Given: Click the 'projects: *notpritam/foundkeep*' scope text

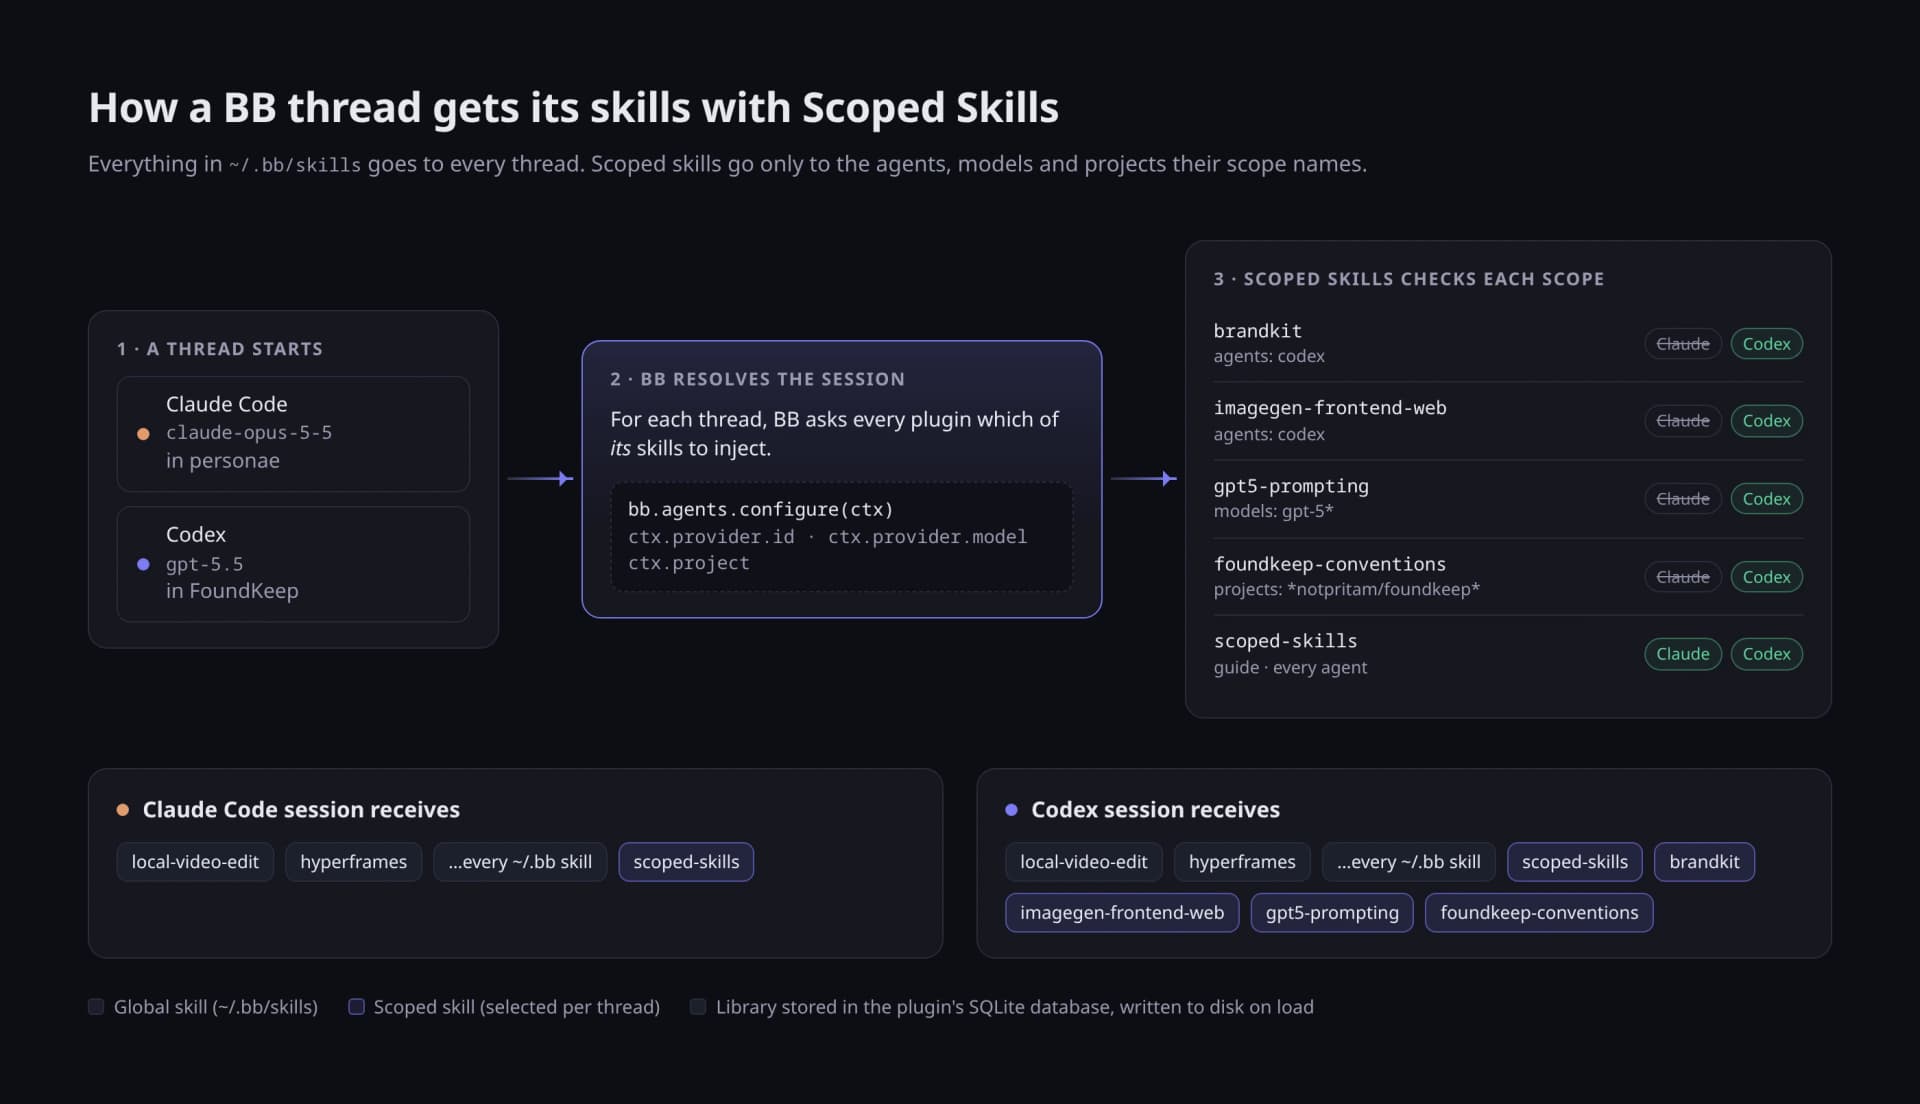Looking at the screenshot, I should coord(1346,589).
